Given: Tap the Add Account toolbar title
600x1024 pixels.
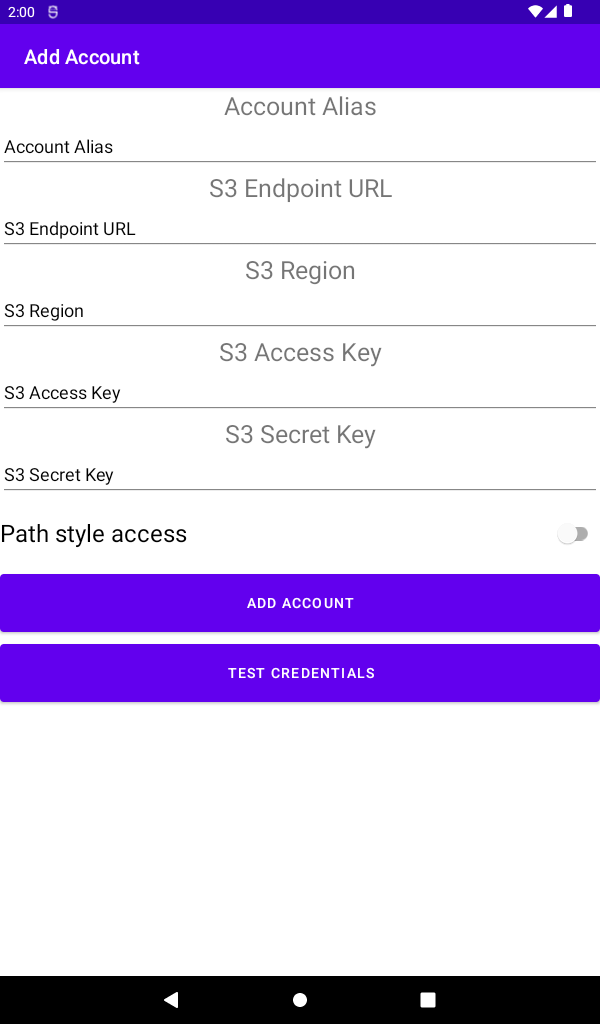Looking at the screenshot, I should coord(82,57).
